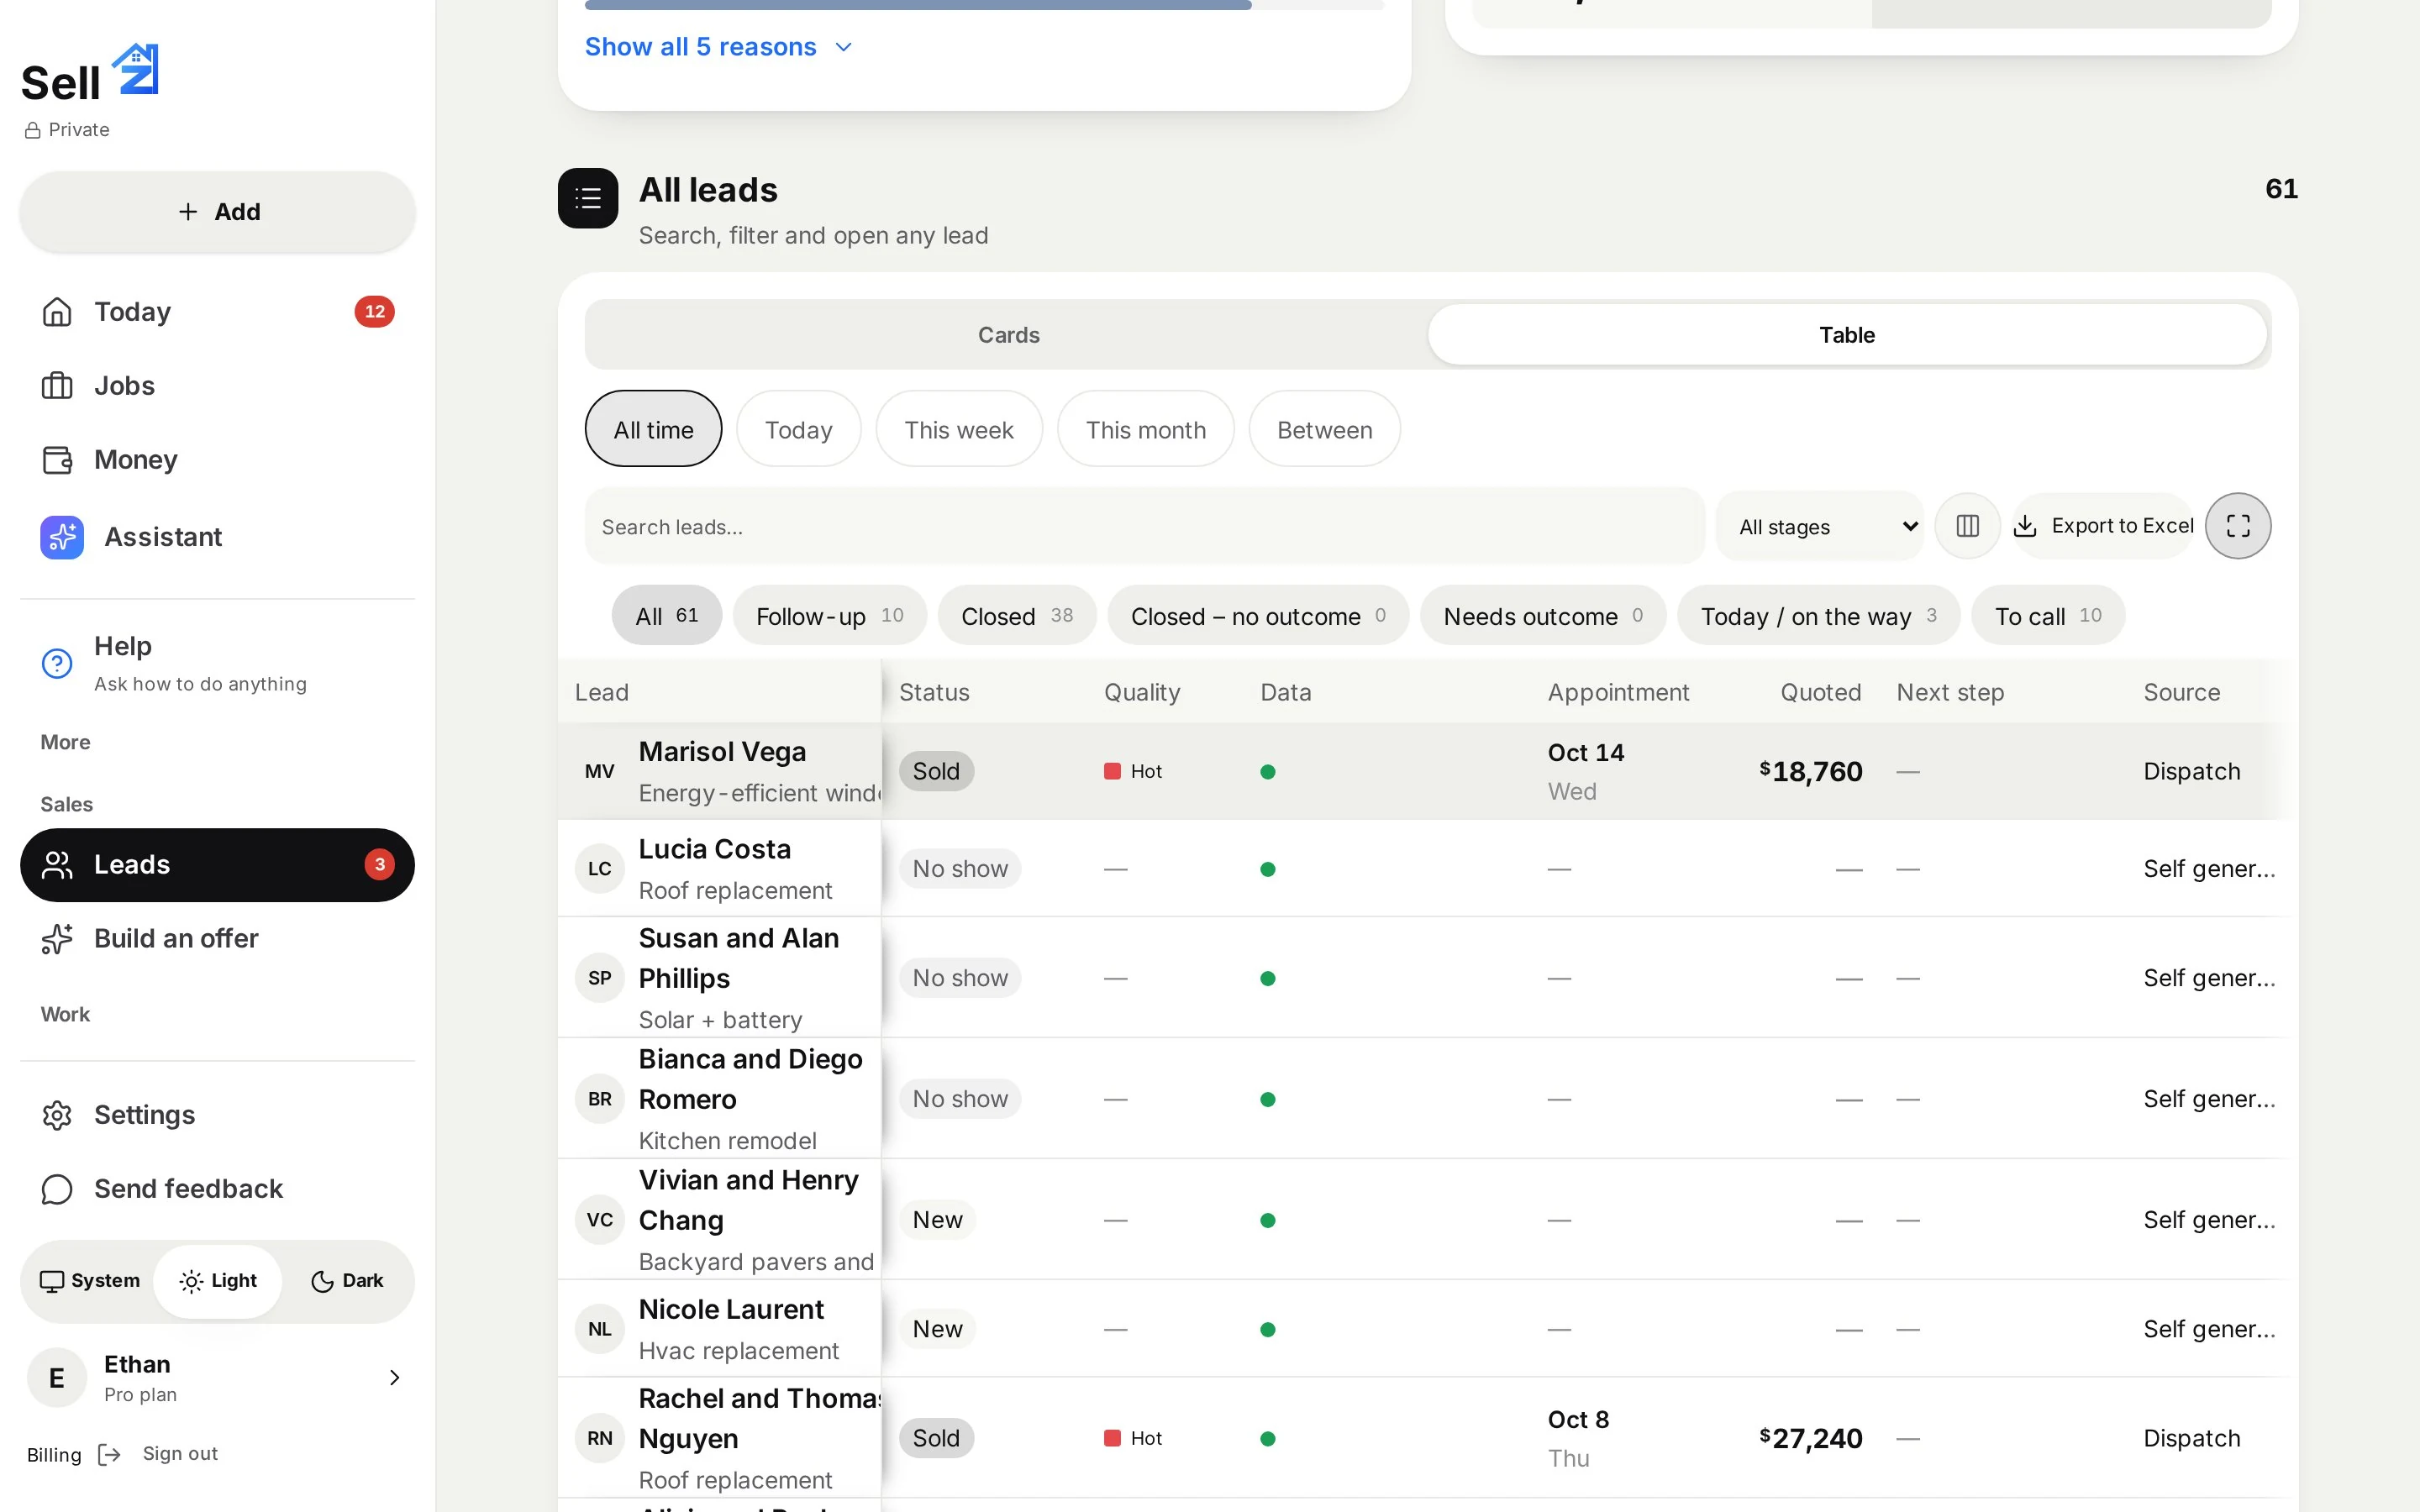2420x1512 pixels.
Task: Open the Help question mark icon
Action: coord(57,663)
